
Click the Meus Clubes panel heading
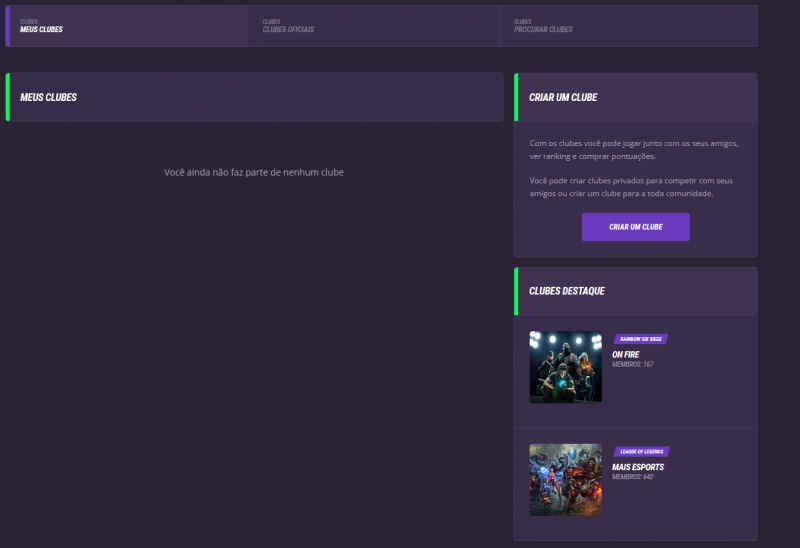[48, 98]
